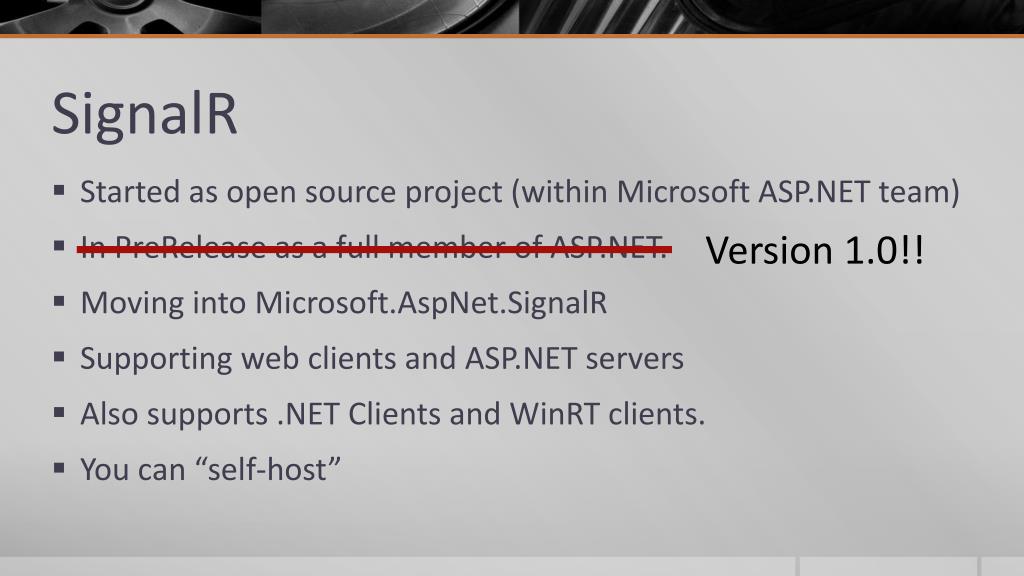1024x576 pixels.
Task: Click the '(within Microsoft ASP.NET team)' phrase
Action: click(x=735, y=192)
